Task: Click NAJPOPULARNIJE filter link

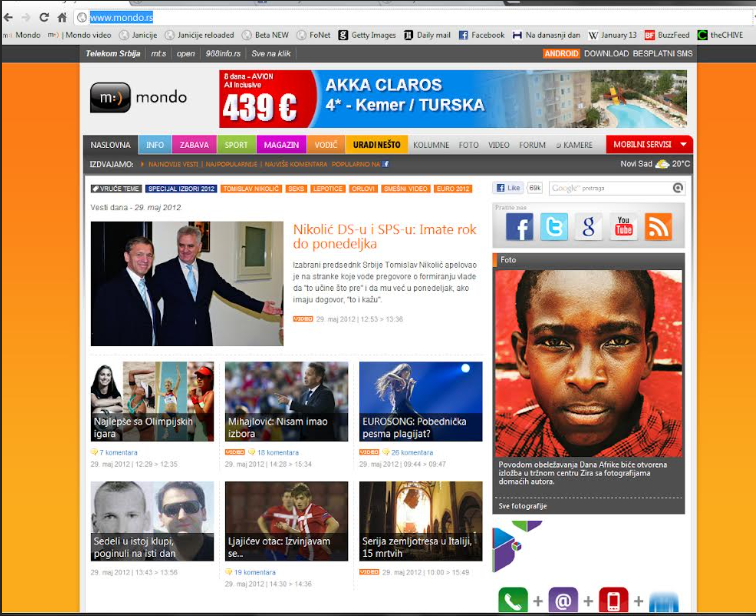Action: click(x=231, y=164)
